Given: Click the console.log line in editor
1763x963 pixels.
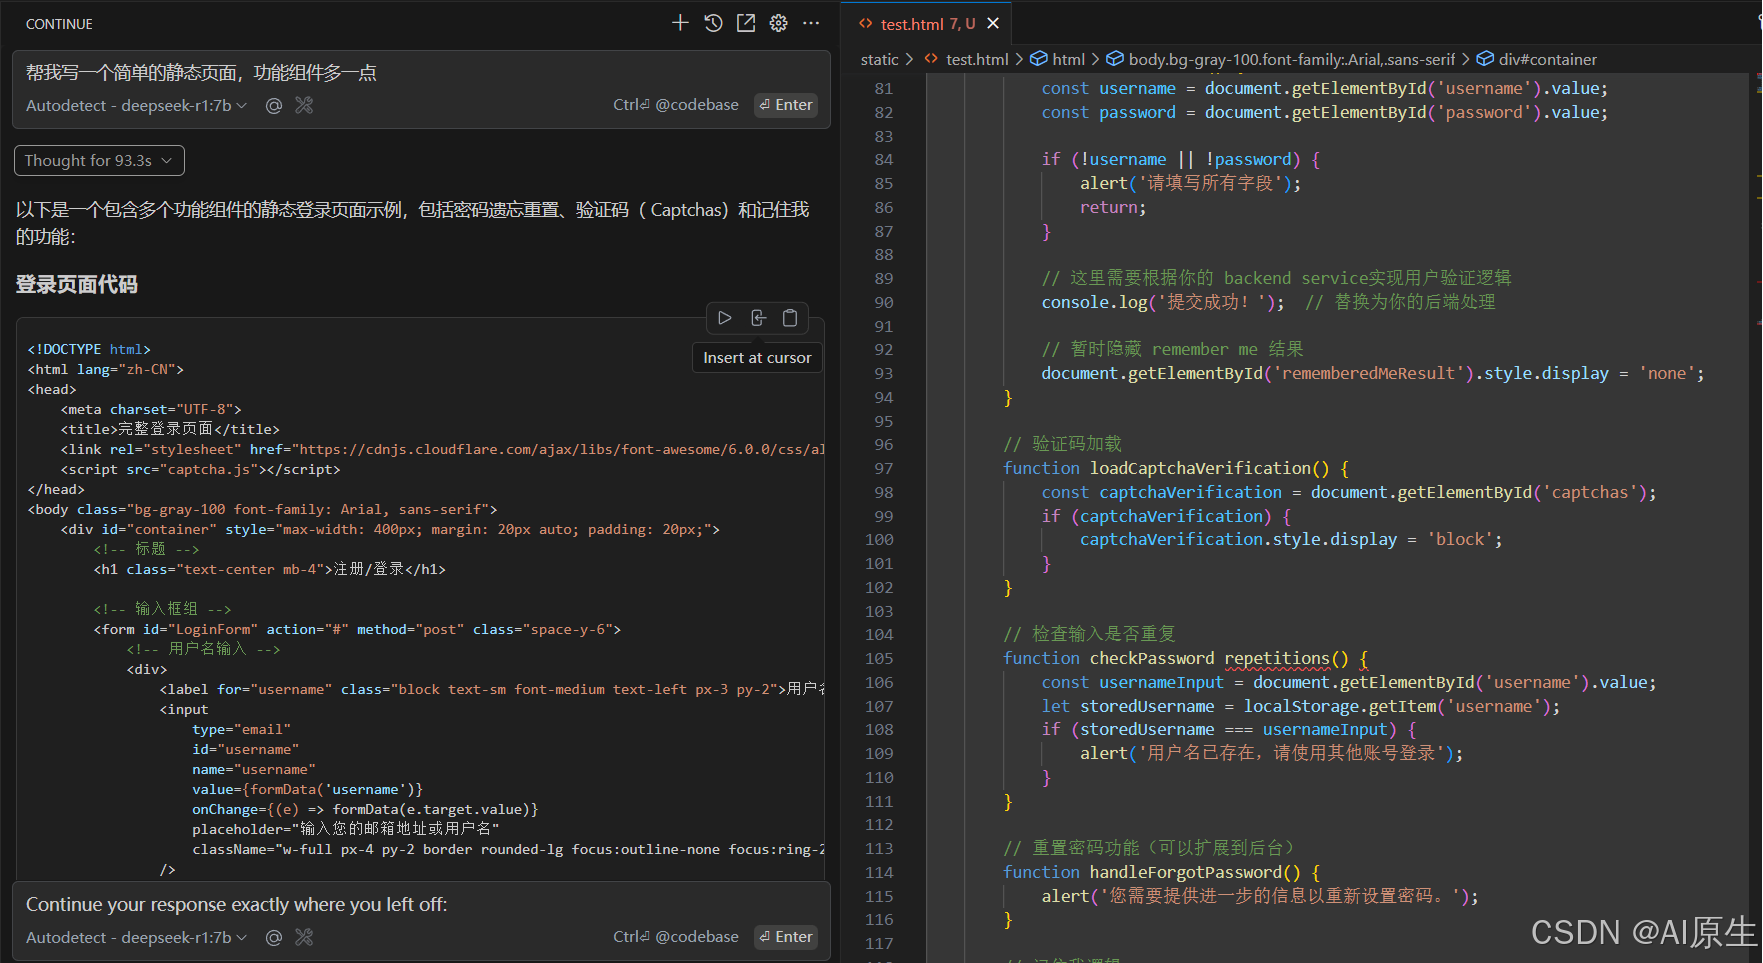Looking at the screenshot, I should [1268, 302].
